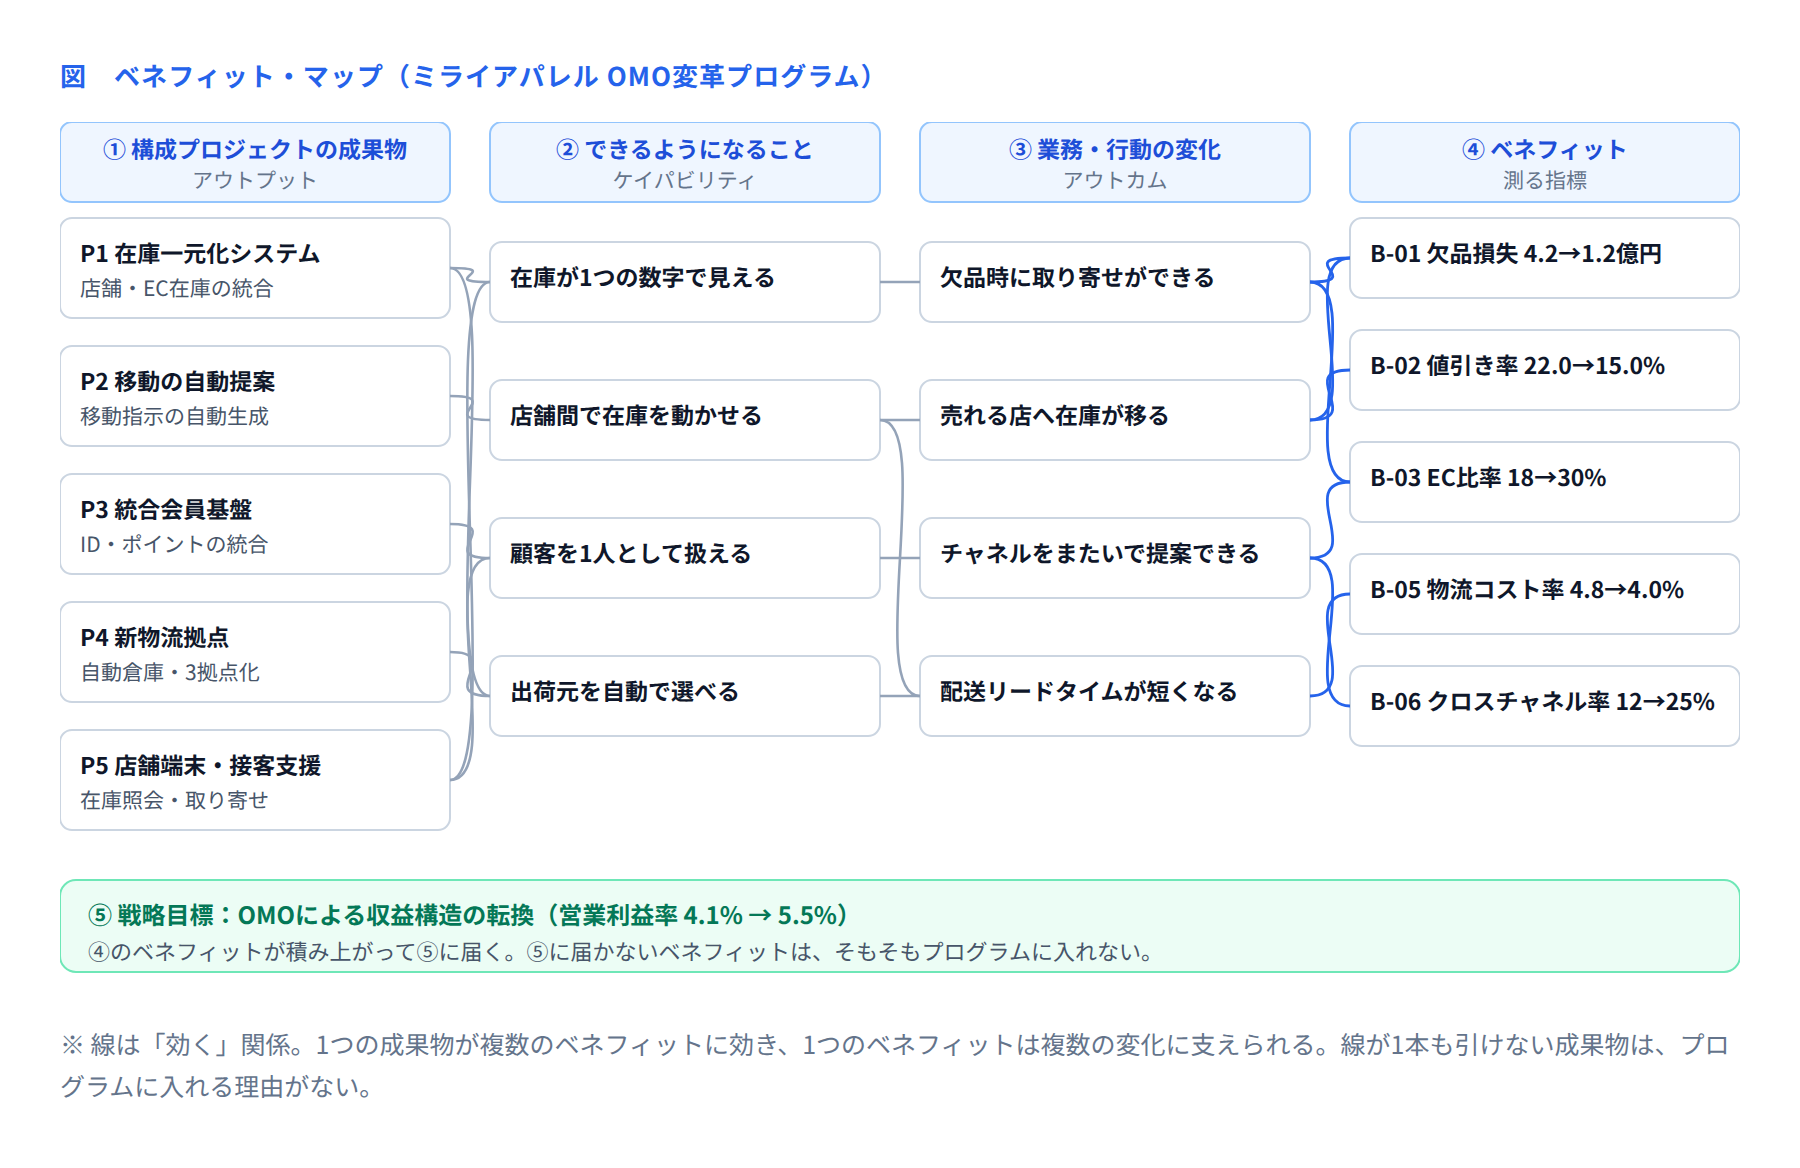Click the footnote starting ※ 線は「効く」関係
The image size is (1800, 1168).
(x=895, y=1066)
